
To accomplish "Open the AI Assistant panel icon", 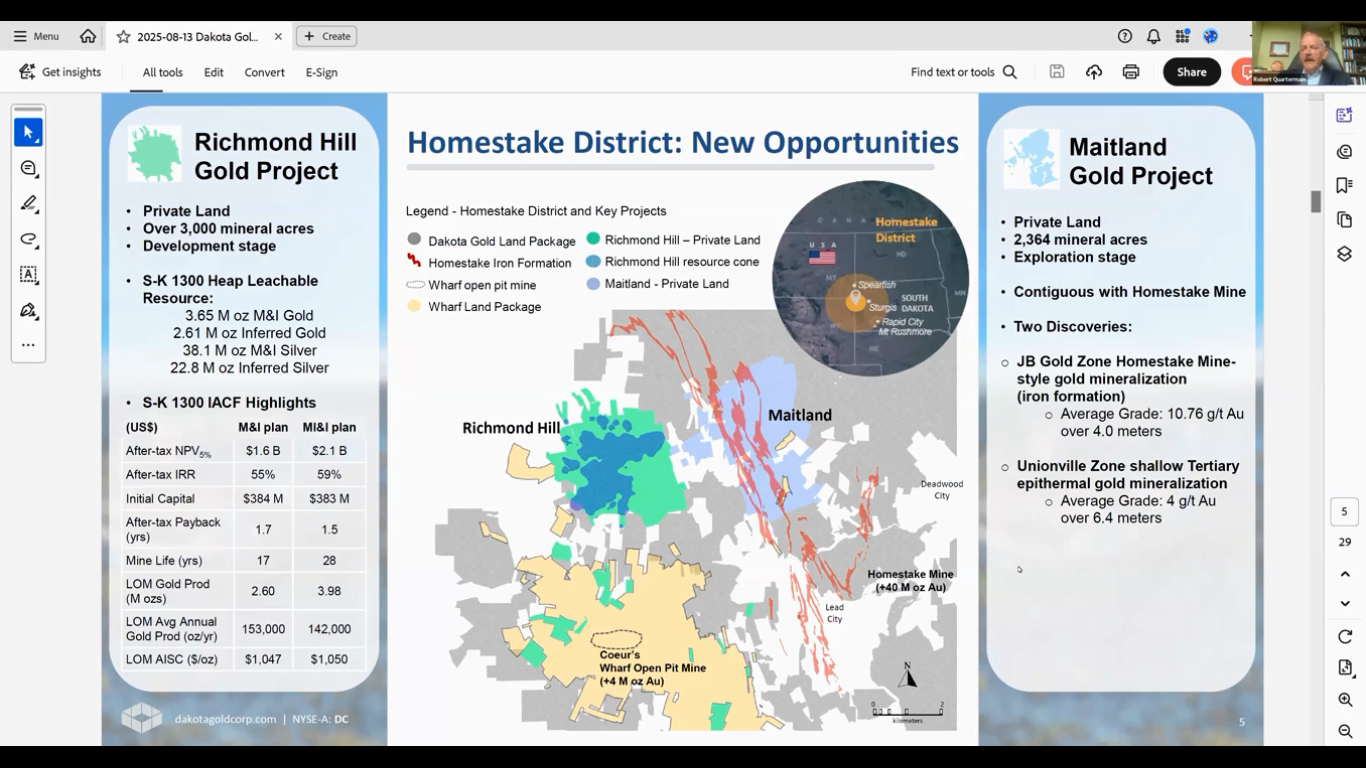I will tap(1344, 116).
